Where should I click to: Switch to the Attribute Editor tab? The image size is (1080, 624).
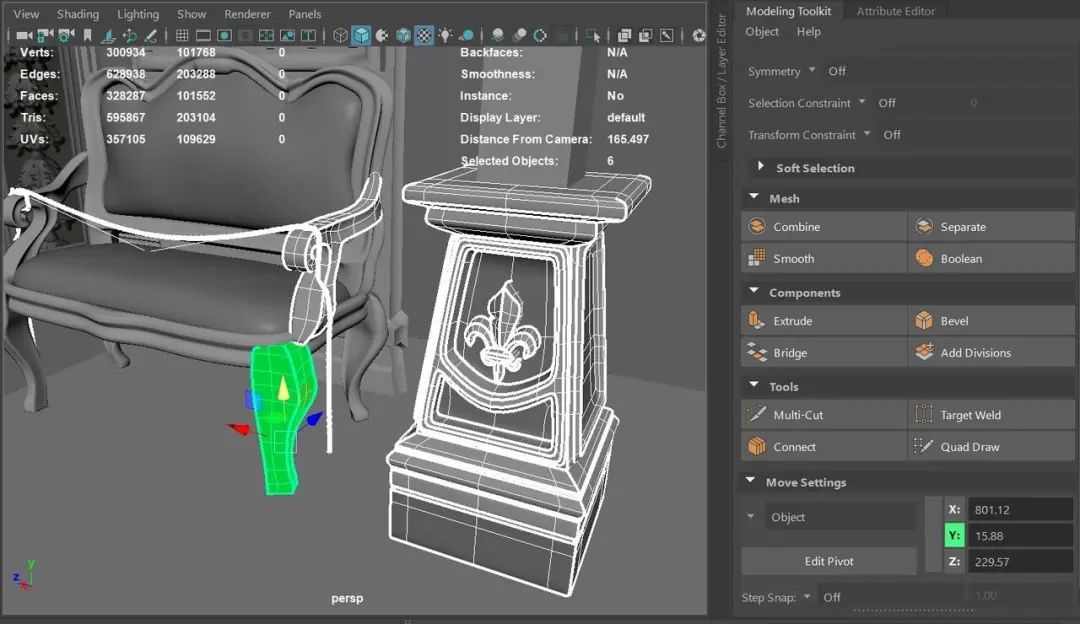click(895, 11)
